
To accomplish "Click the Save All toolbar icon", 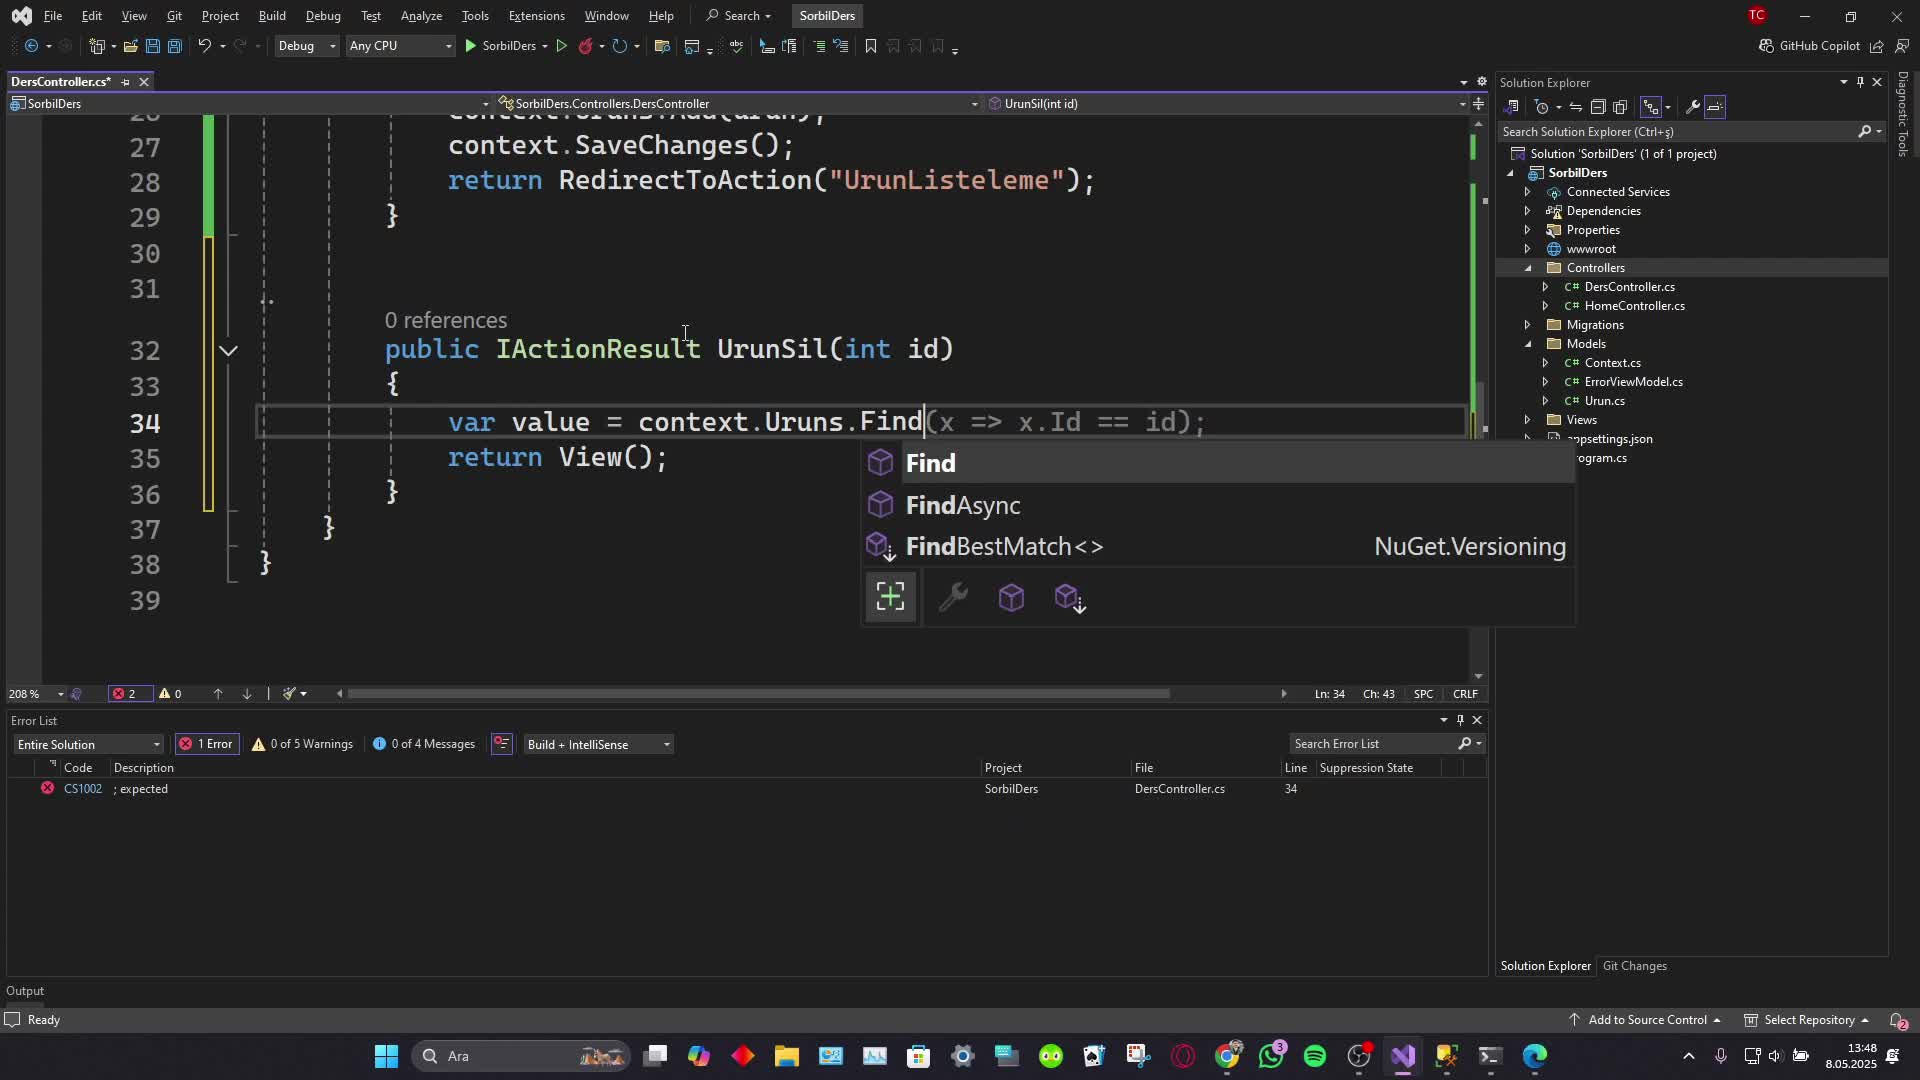I will (x=174, y=46).
